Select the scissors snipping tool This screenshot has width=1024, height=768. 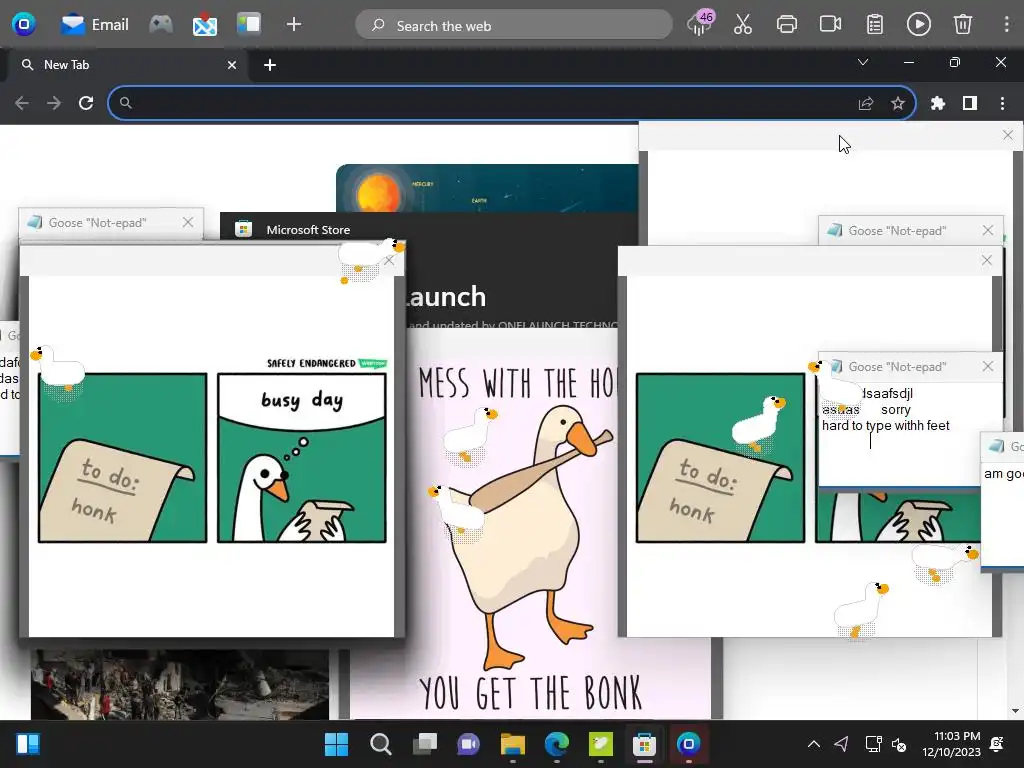click(743, 25)
